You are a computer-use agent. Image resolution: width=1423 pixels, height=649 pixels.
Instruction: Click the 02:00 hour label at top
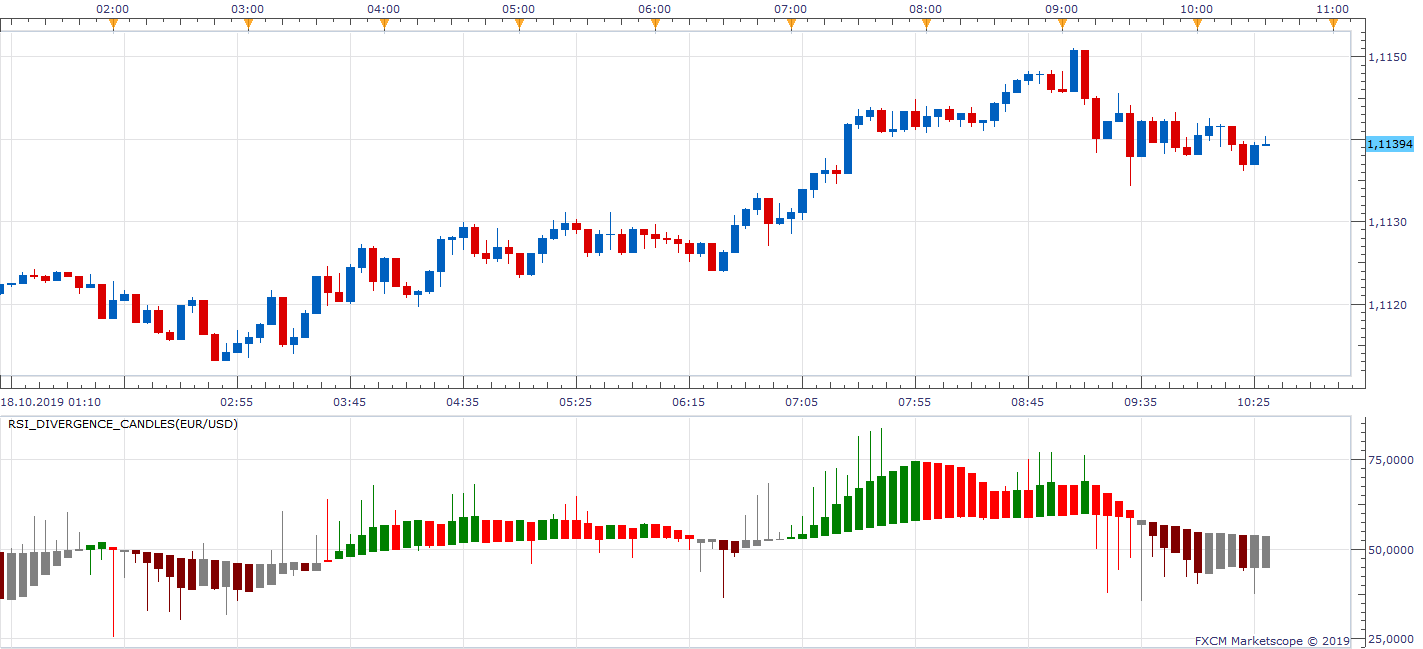(x=112, y=9)
